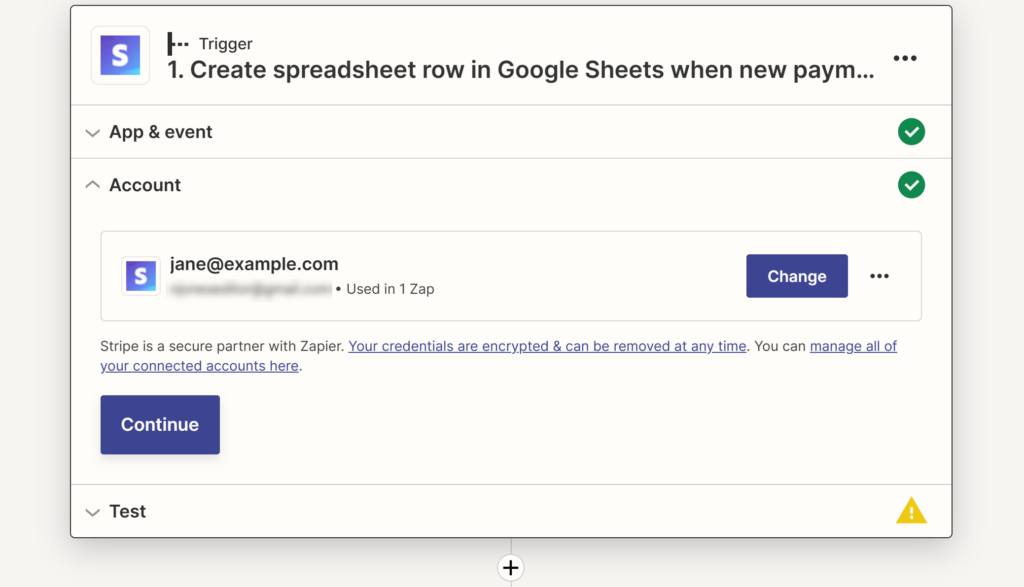
Task: Open the three-dot options next to Change
Action: click(x=879, y=276)
